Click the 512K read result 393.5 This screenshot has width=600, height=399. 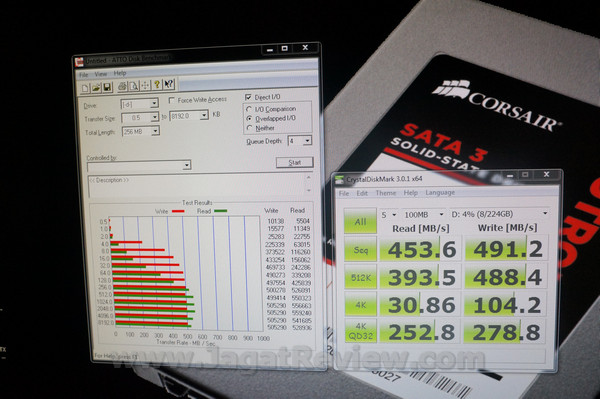[x=421, y=277]
